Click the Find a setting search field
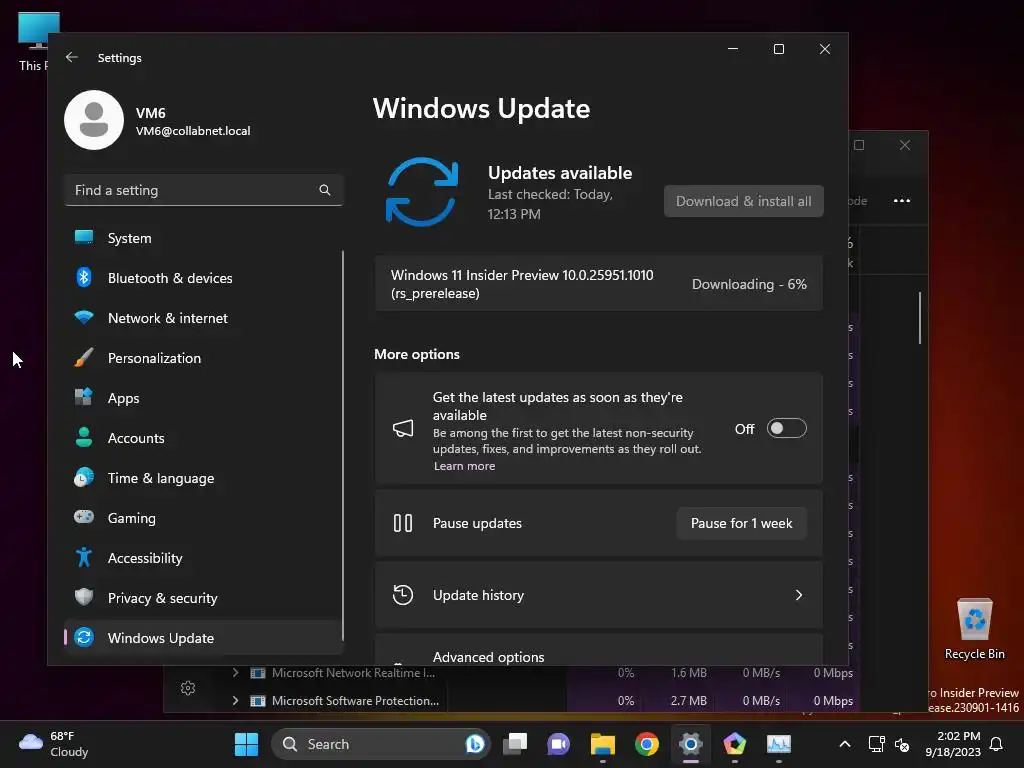Viewport: 1024px width, 768px height. [204, 190]
